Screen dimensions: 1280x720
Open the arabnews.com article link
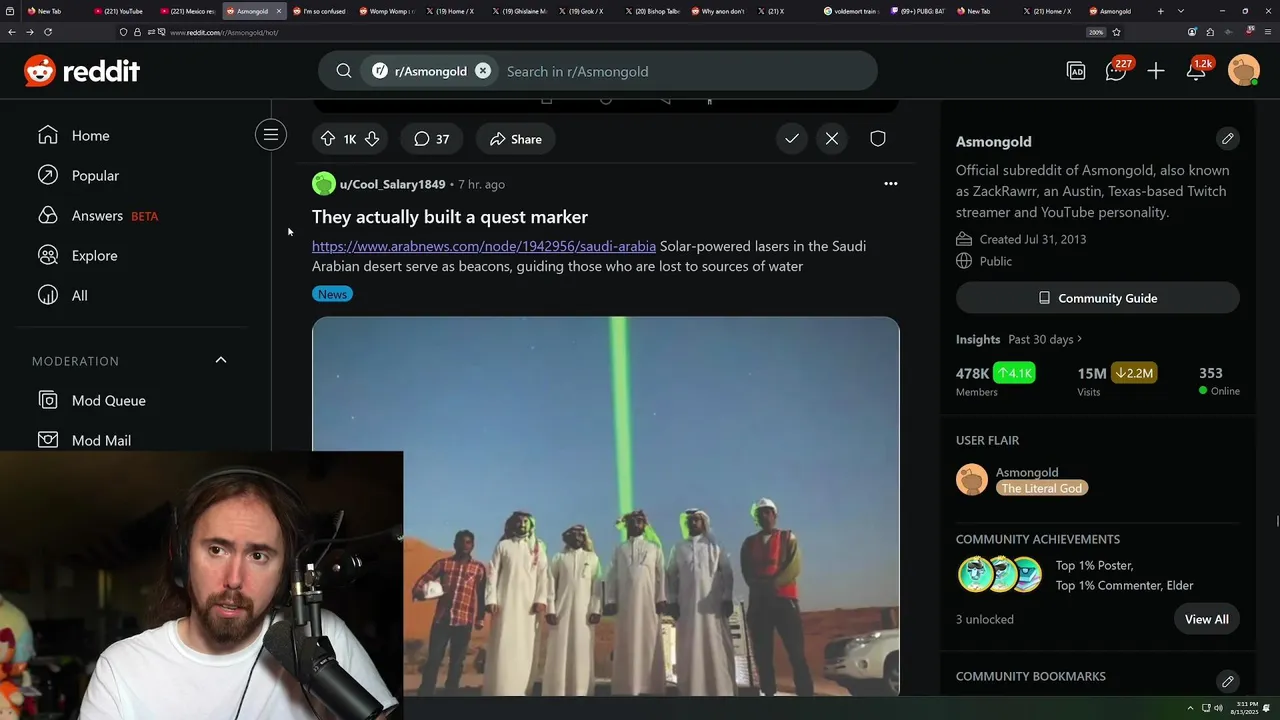484,246
